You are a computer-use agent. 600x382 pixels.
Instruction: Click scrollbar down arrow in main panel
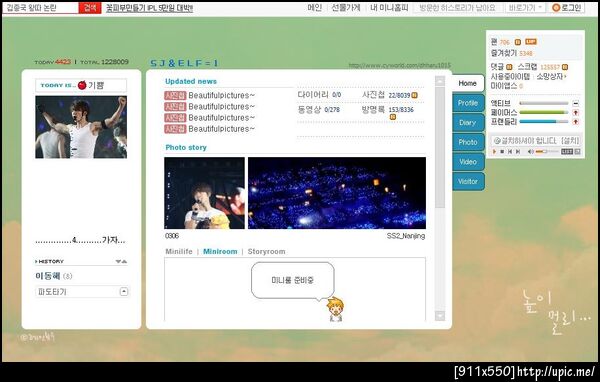[x=440, y=315]
